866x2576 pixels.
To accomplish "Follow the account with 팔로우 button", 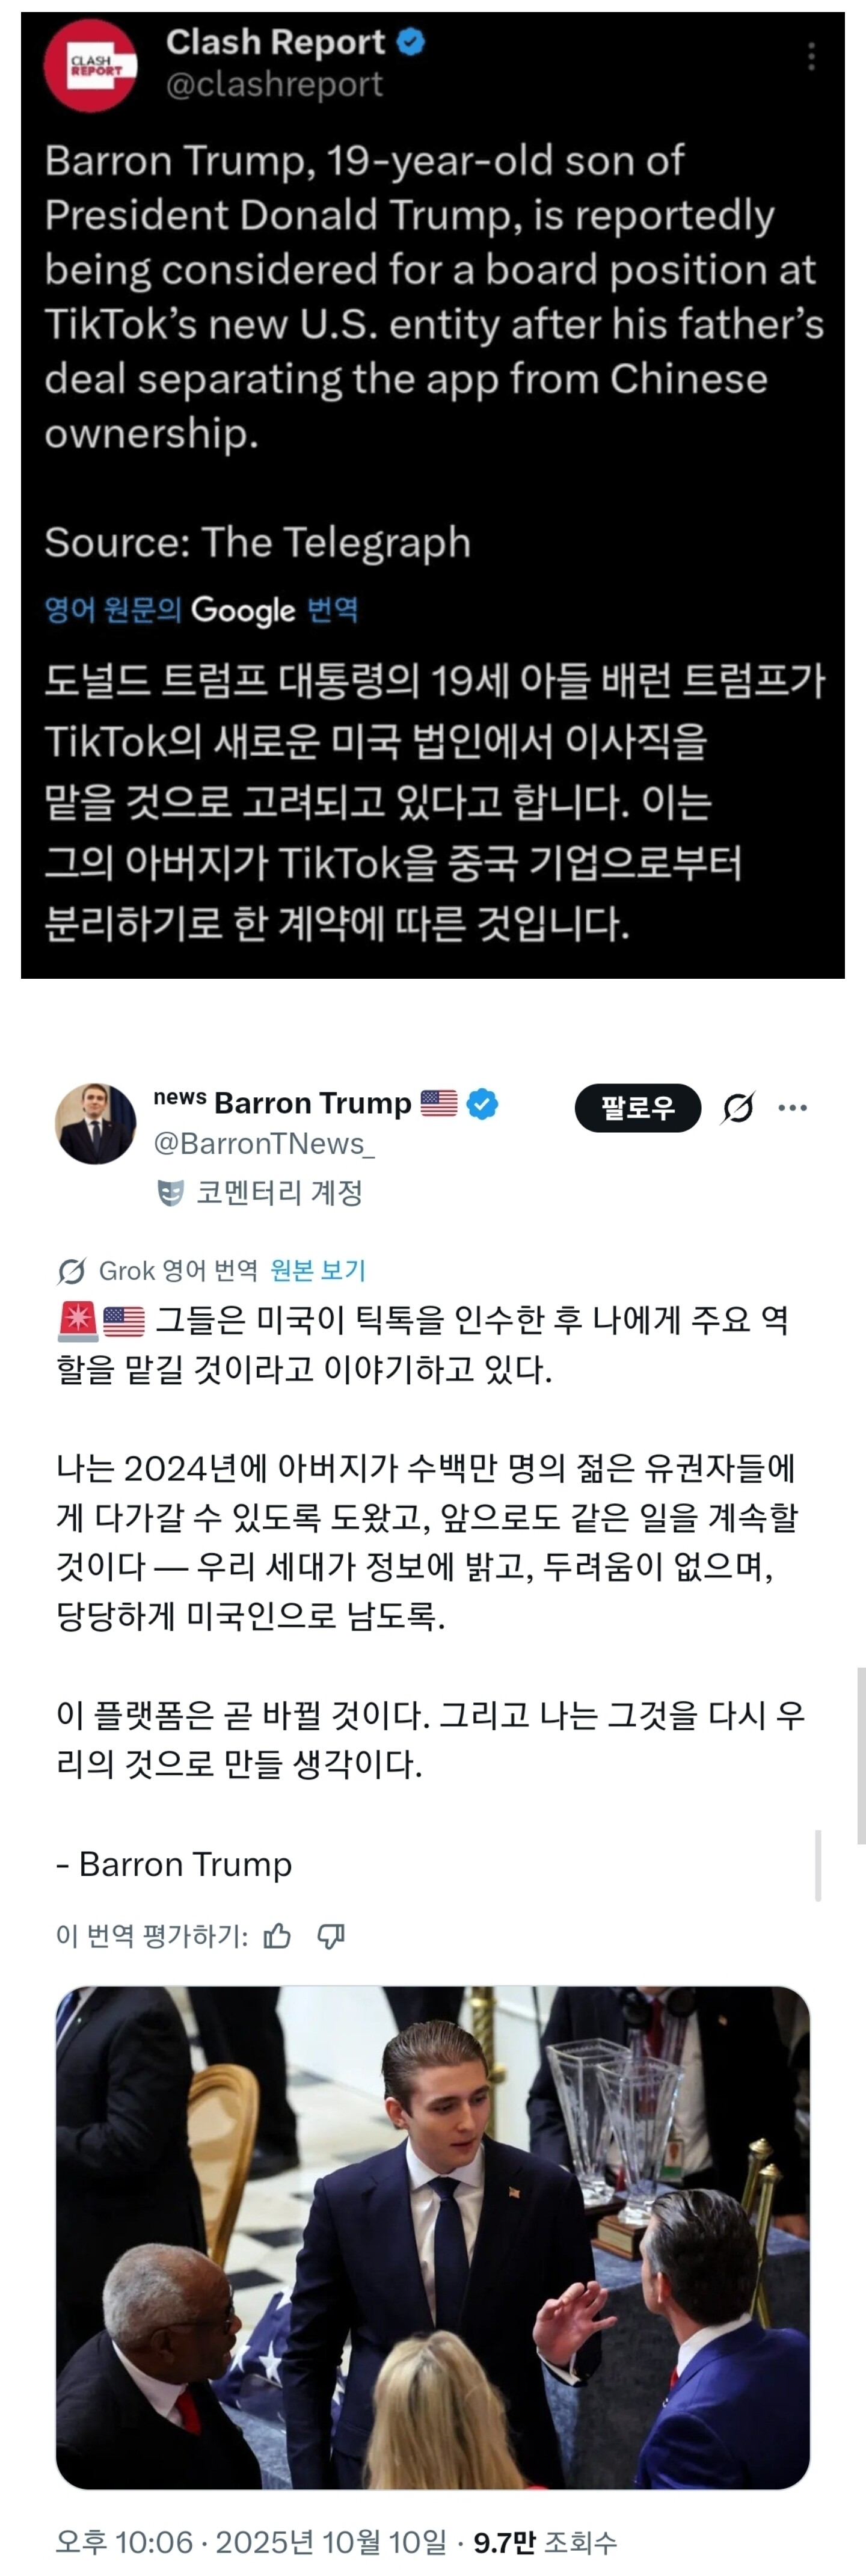I will click(638, 1107).
